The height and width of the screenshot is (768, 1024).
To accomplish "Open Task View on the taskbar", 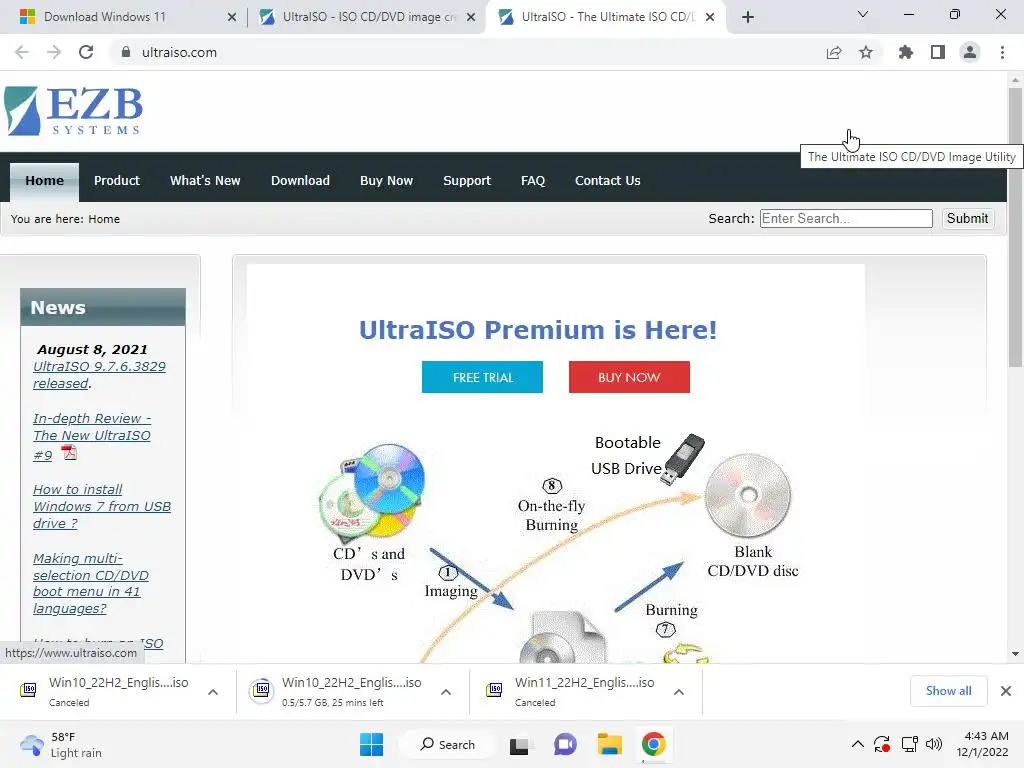I will pyautogui.click(x=519, y=744).
